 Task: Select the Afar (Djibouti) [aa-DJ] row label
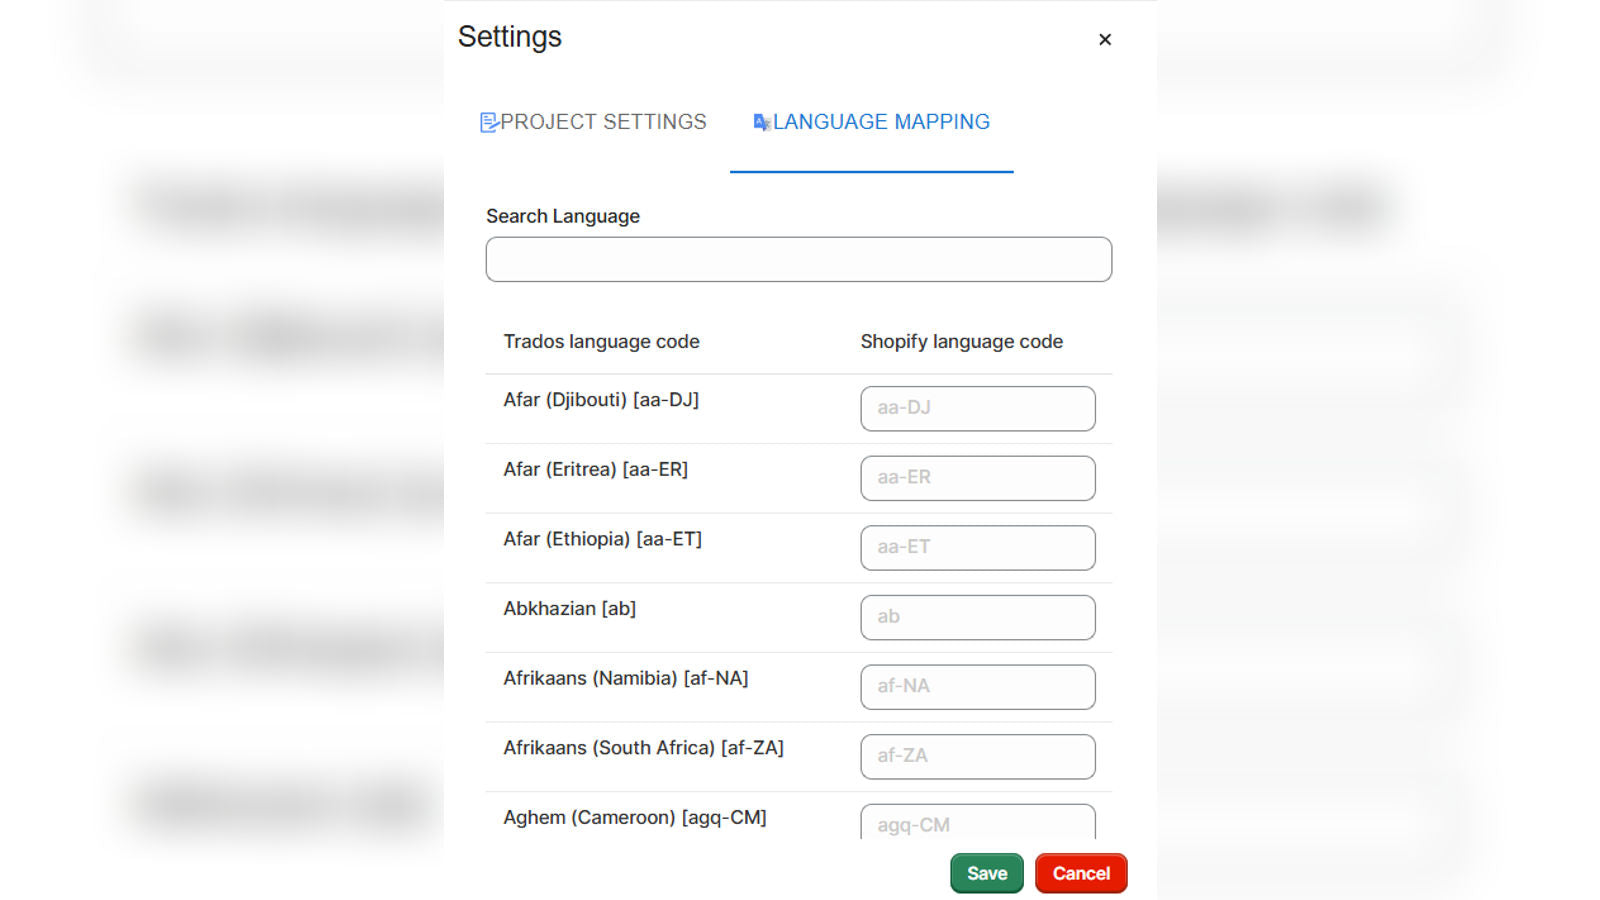[x=601, y=400]
